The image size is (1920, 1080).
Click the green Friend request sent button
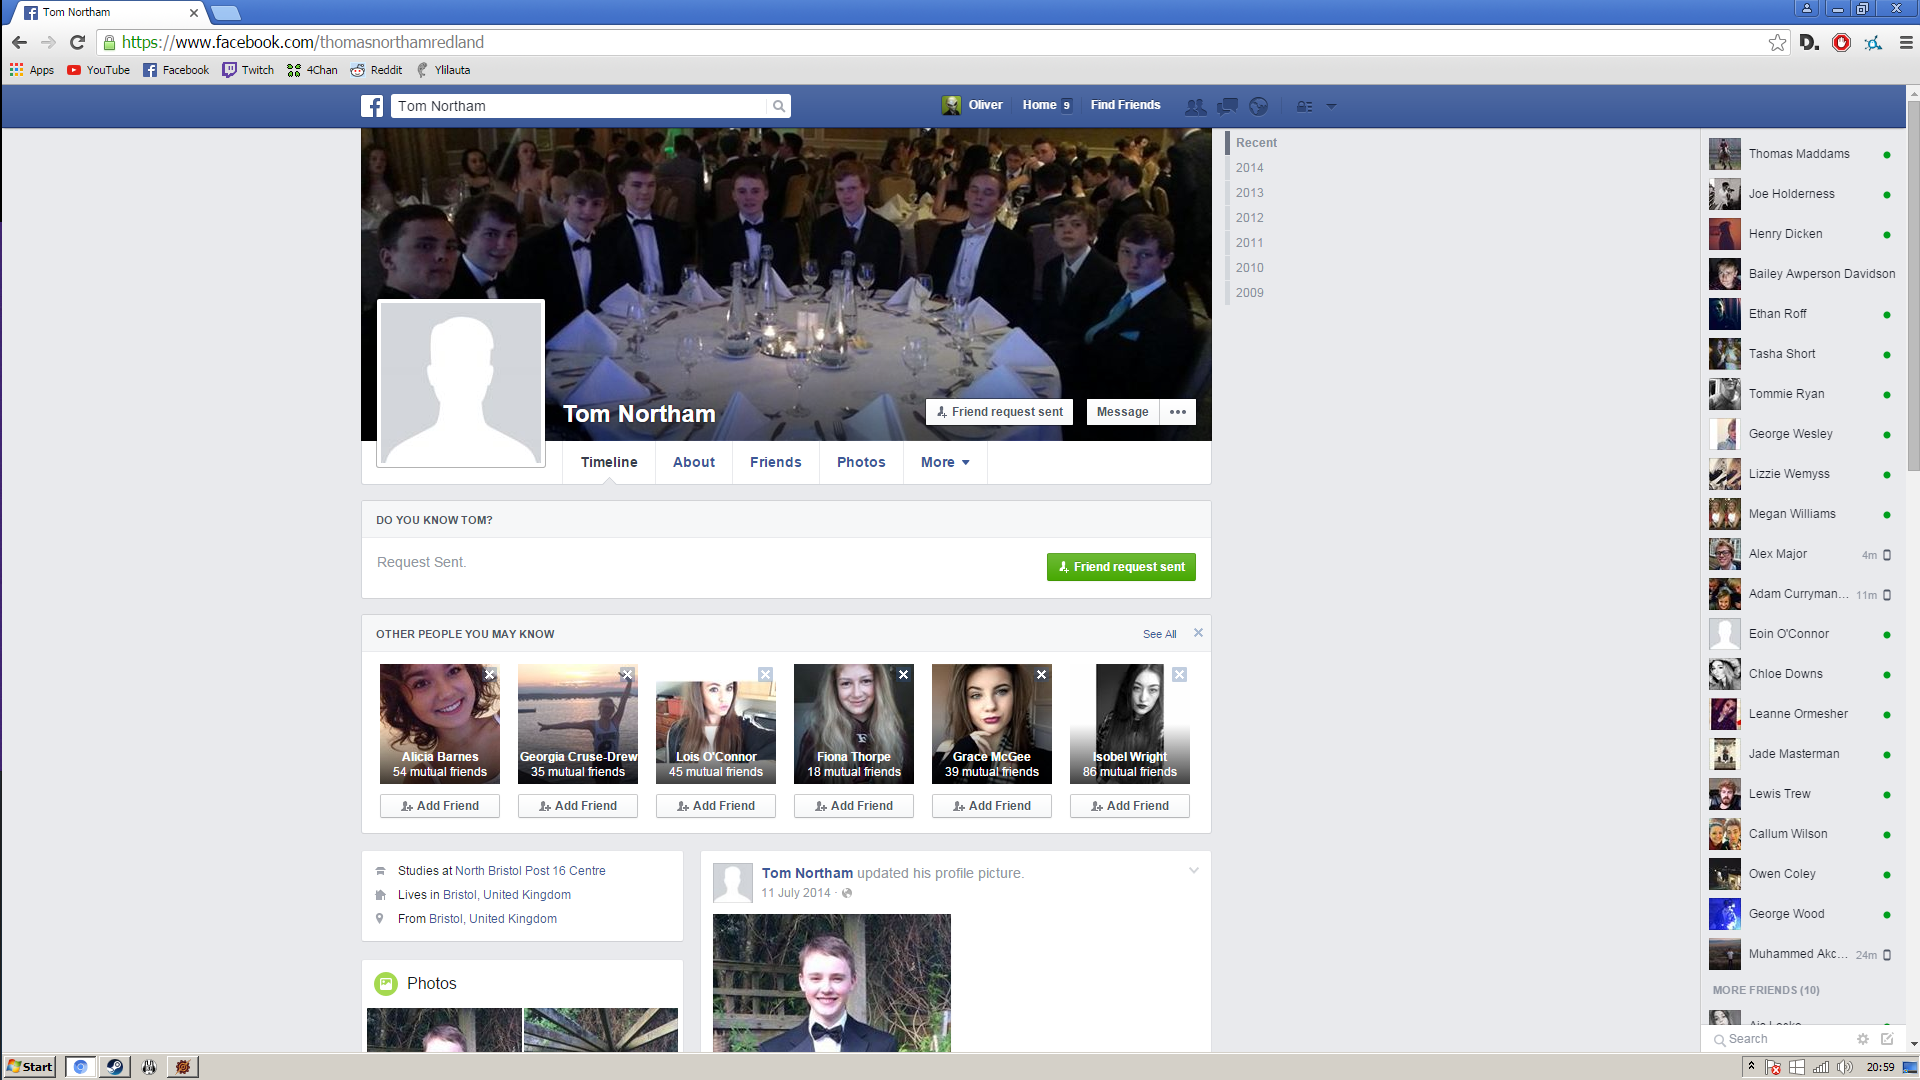(x=1121, y=567)
